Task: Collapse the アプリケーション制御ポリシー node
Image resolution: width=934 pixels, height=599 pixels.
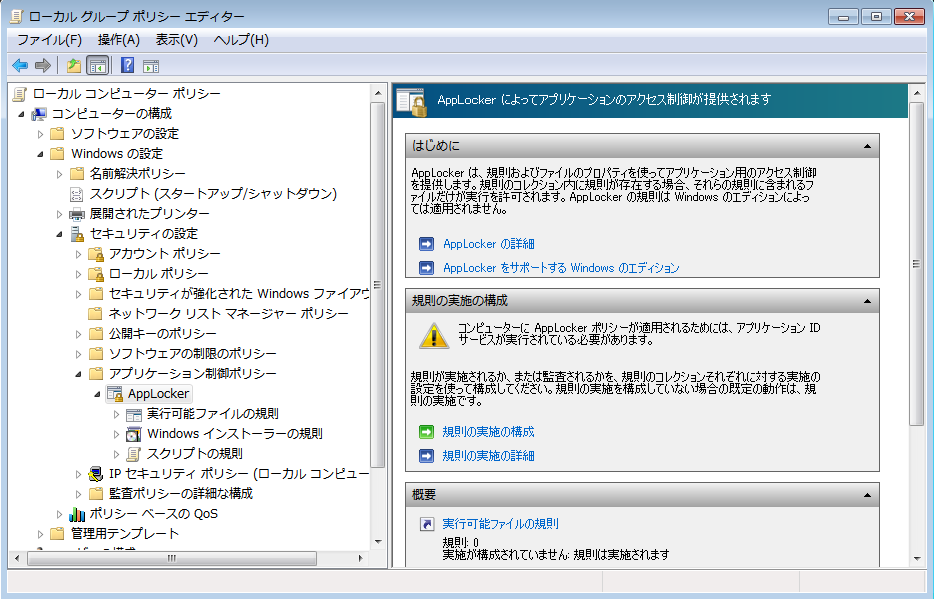Action: (79, 374)
